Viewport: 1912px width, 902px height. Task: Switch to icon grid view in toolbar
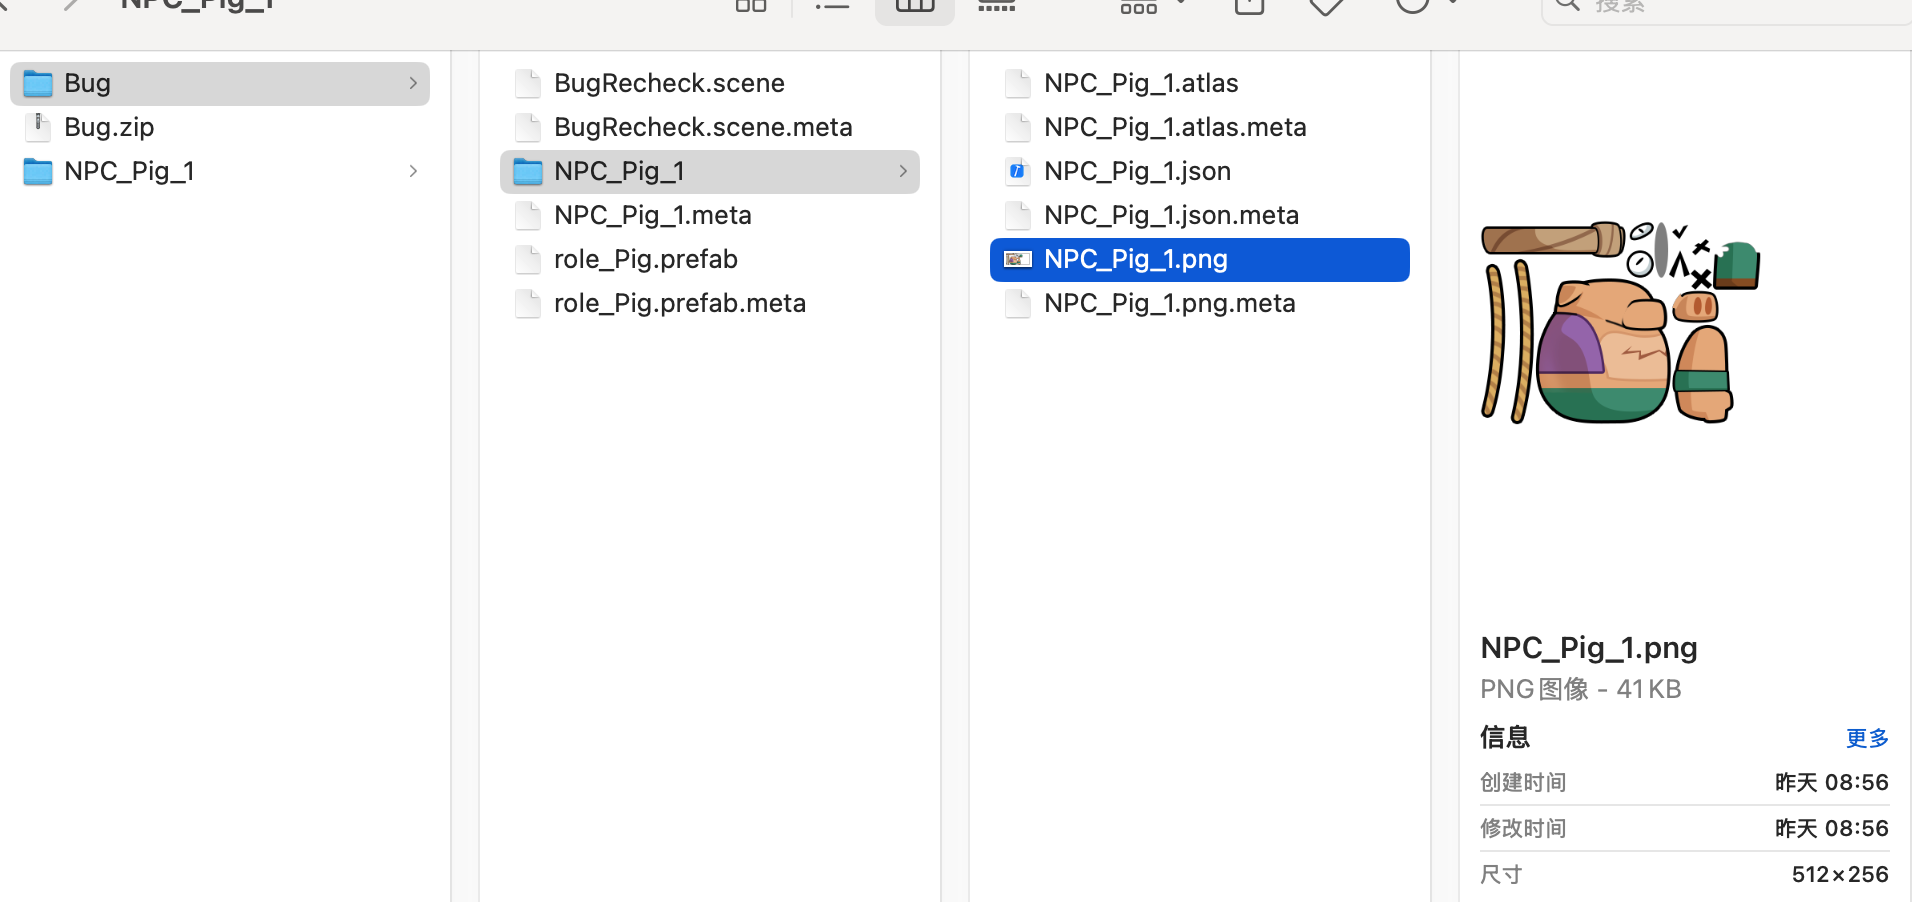[750, 6]
